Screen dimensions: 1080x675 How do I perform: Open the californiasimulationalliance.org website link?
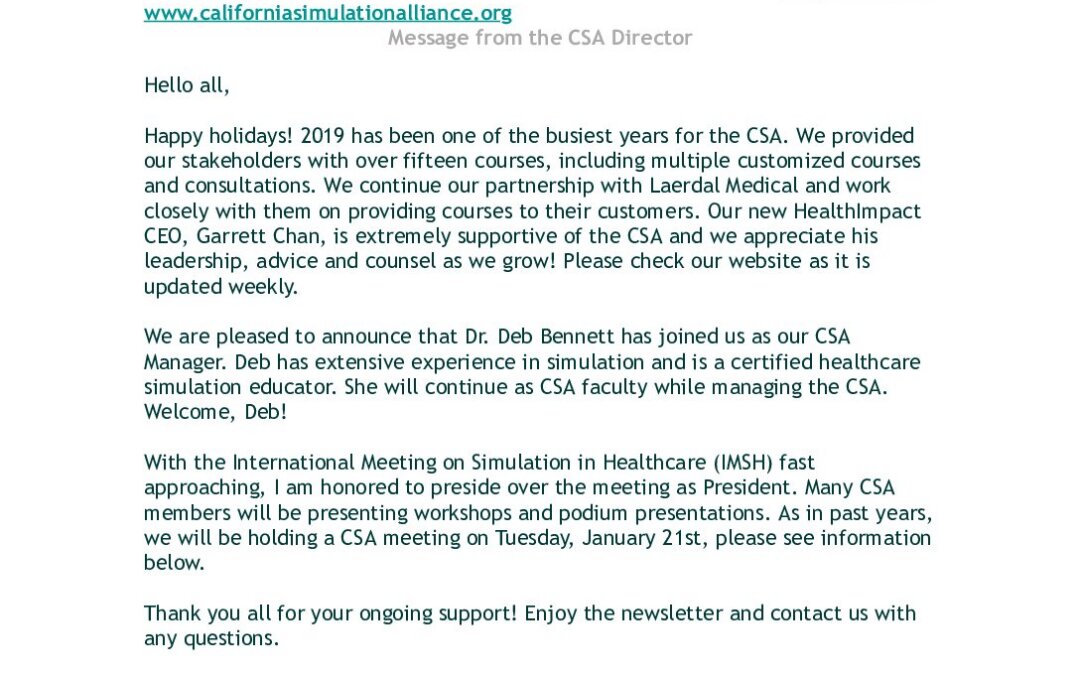pyautogui.click(x=327, y=13)
